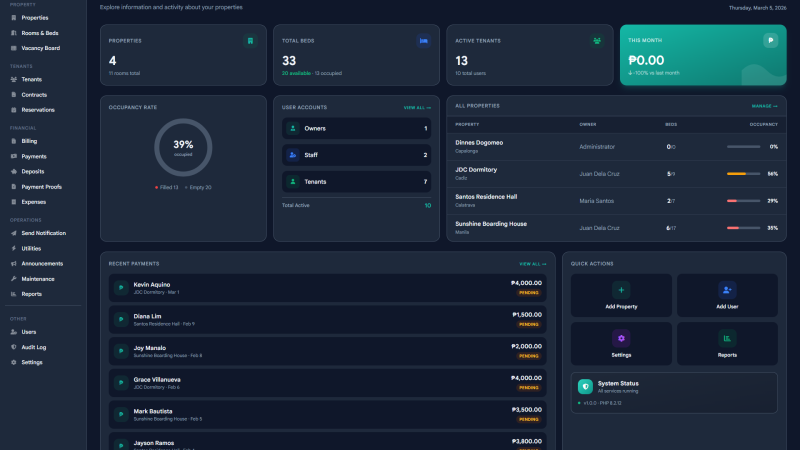Image resolution: width=800 pixels, height=450 pixels.
Task: Click the date Thursday, March 5, 2026
Action: [x=758, y=8]
